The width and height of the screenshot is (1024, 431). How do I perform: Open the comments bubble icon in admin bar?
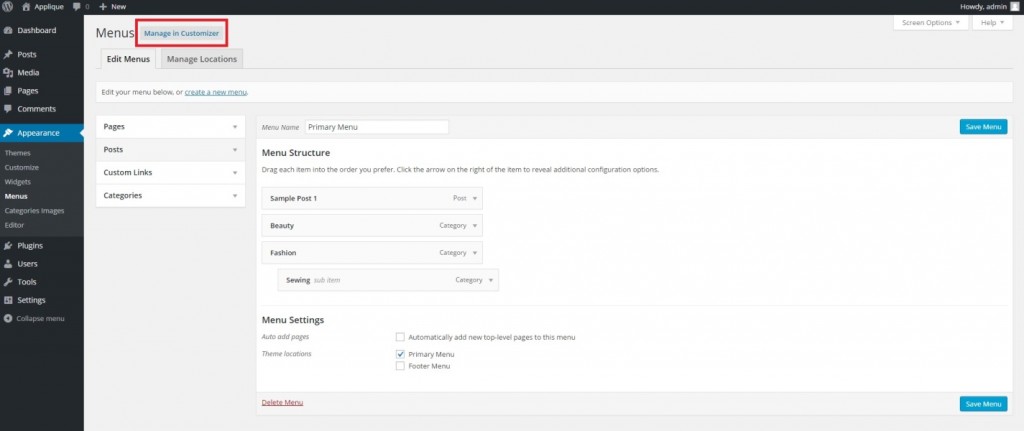pos(77,7)
